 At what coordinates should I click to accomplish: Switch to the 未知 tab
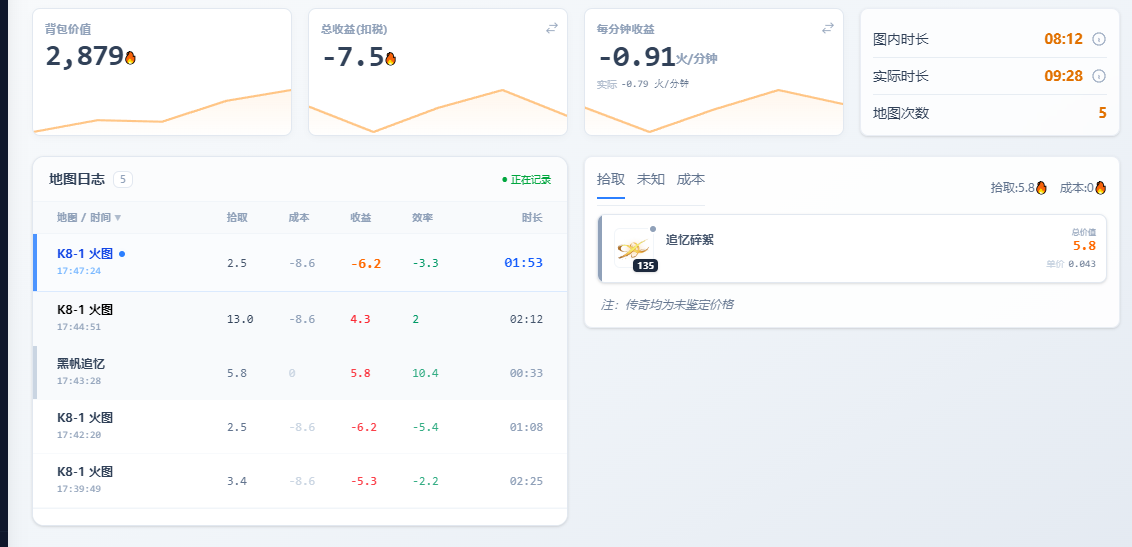tap(650, 179)
